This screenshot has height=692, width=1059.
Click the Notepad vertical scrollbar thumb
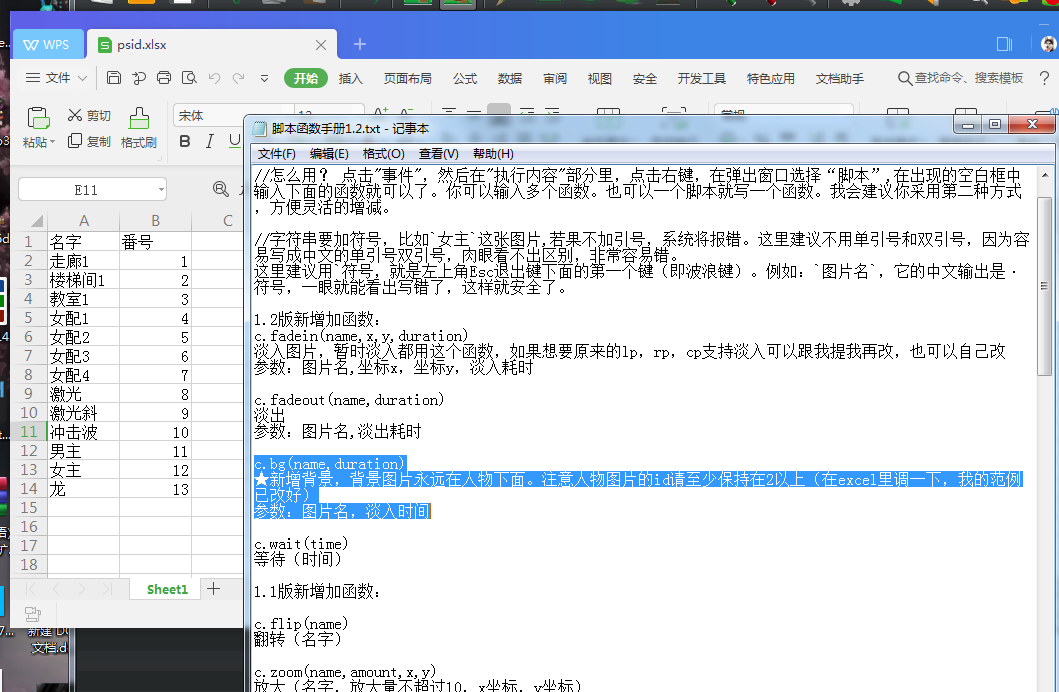1044,286
